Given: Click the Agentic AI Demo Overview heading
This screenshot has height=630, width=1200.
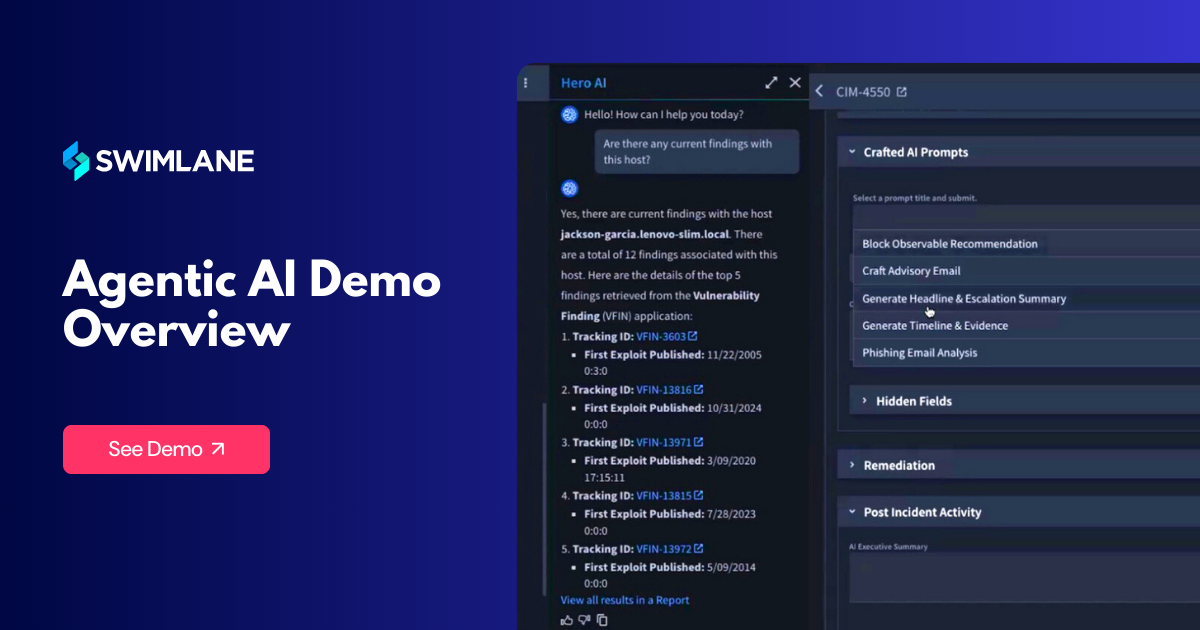Looking at the screenshot, I should (251, 305).
